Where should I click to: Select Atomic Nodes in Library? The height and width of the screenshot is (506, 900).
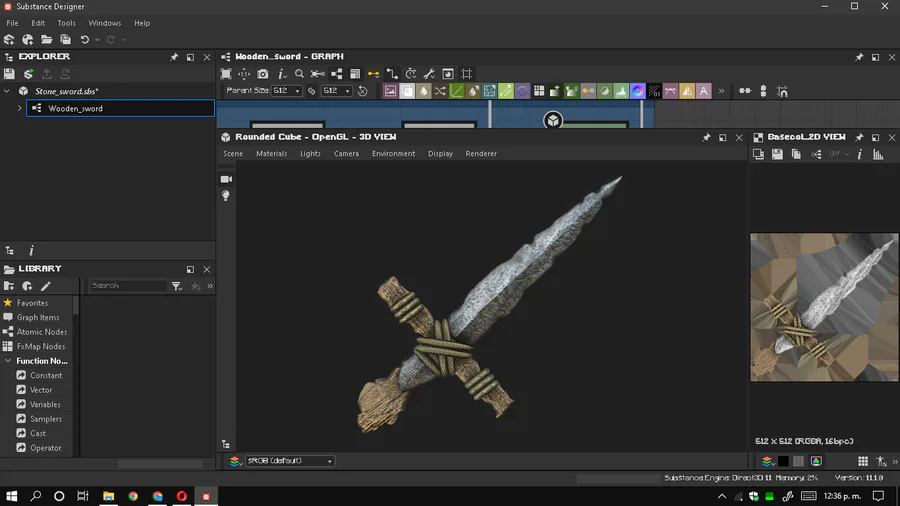[42, 332]
